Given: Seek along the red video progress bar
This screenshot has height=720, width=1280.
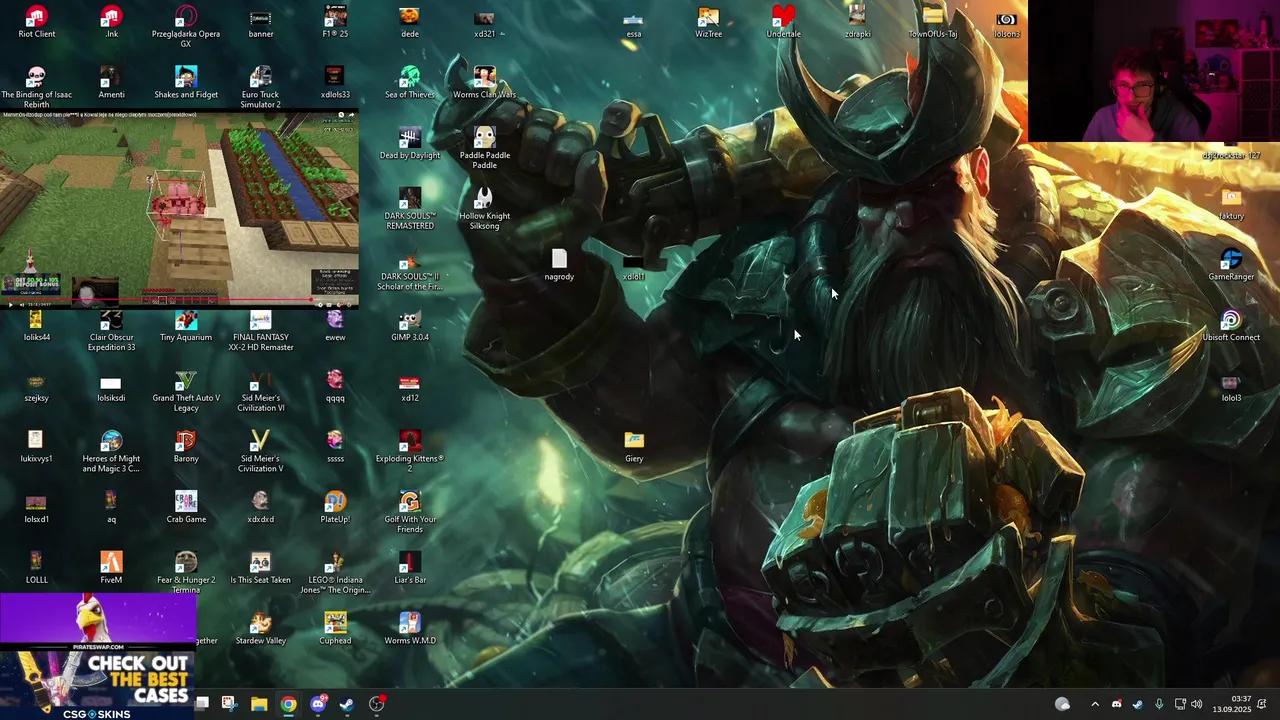Looking at the screenshot, I should coord(179,298).
